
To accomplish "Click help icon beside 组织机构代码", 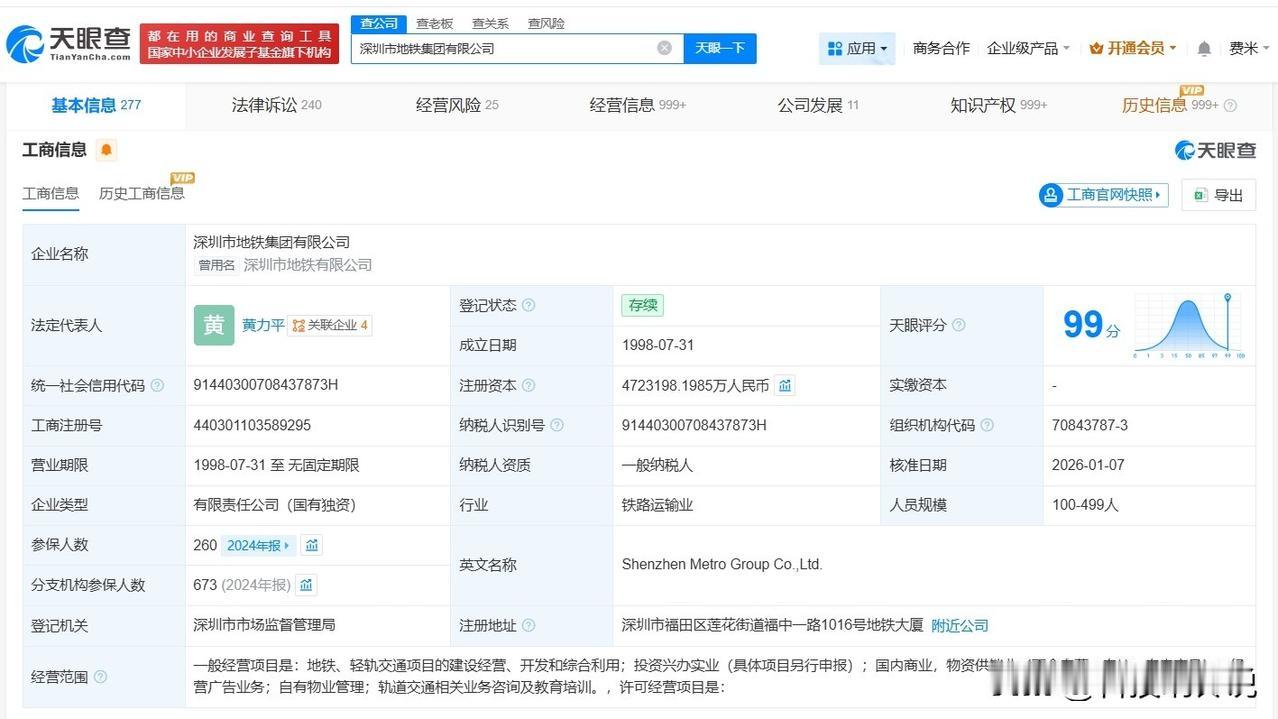I will click(x=987, y=425).
